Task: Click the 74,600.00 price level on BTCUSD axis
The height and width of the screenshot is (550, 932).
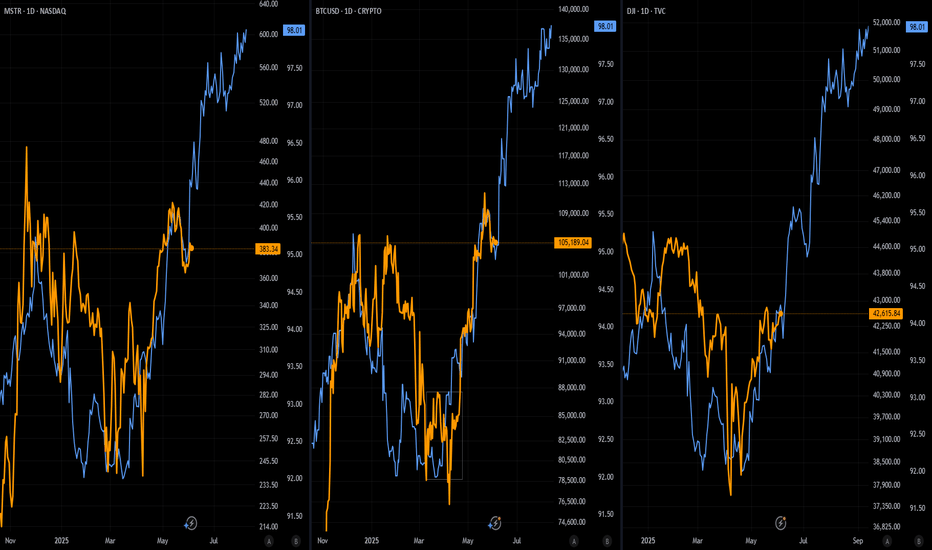Action: tap(572, 522)
